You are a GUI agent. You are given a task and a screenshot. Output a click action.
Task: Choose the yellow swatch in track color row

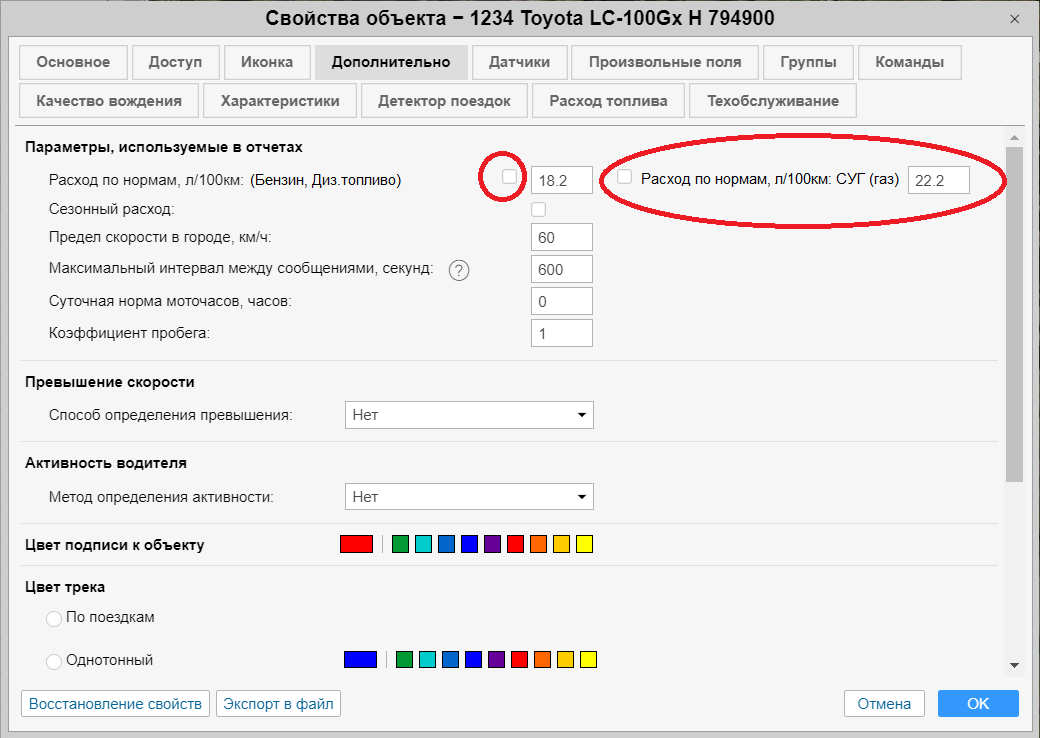(588, 659)
